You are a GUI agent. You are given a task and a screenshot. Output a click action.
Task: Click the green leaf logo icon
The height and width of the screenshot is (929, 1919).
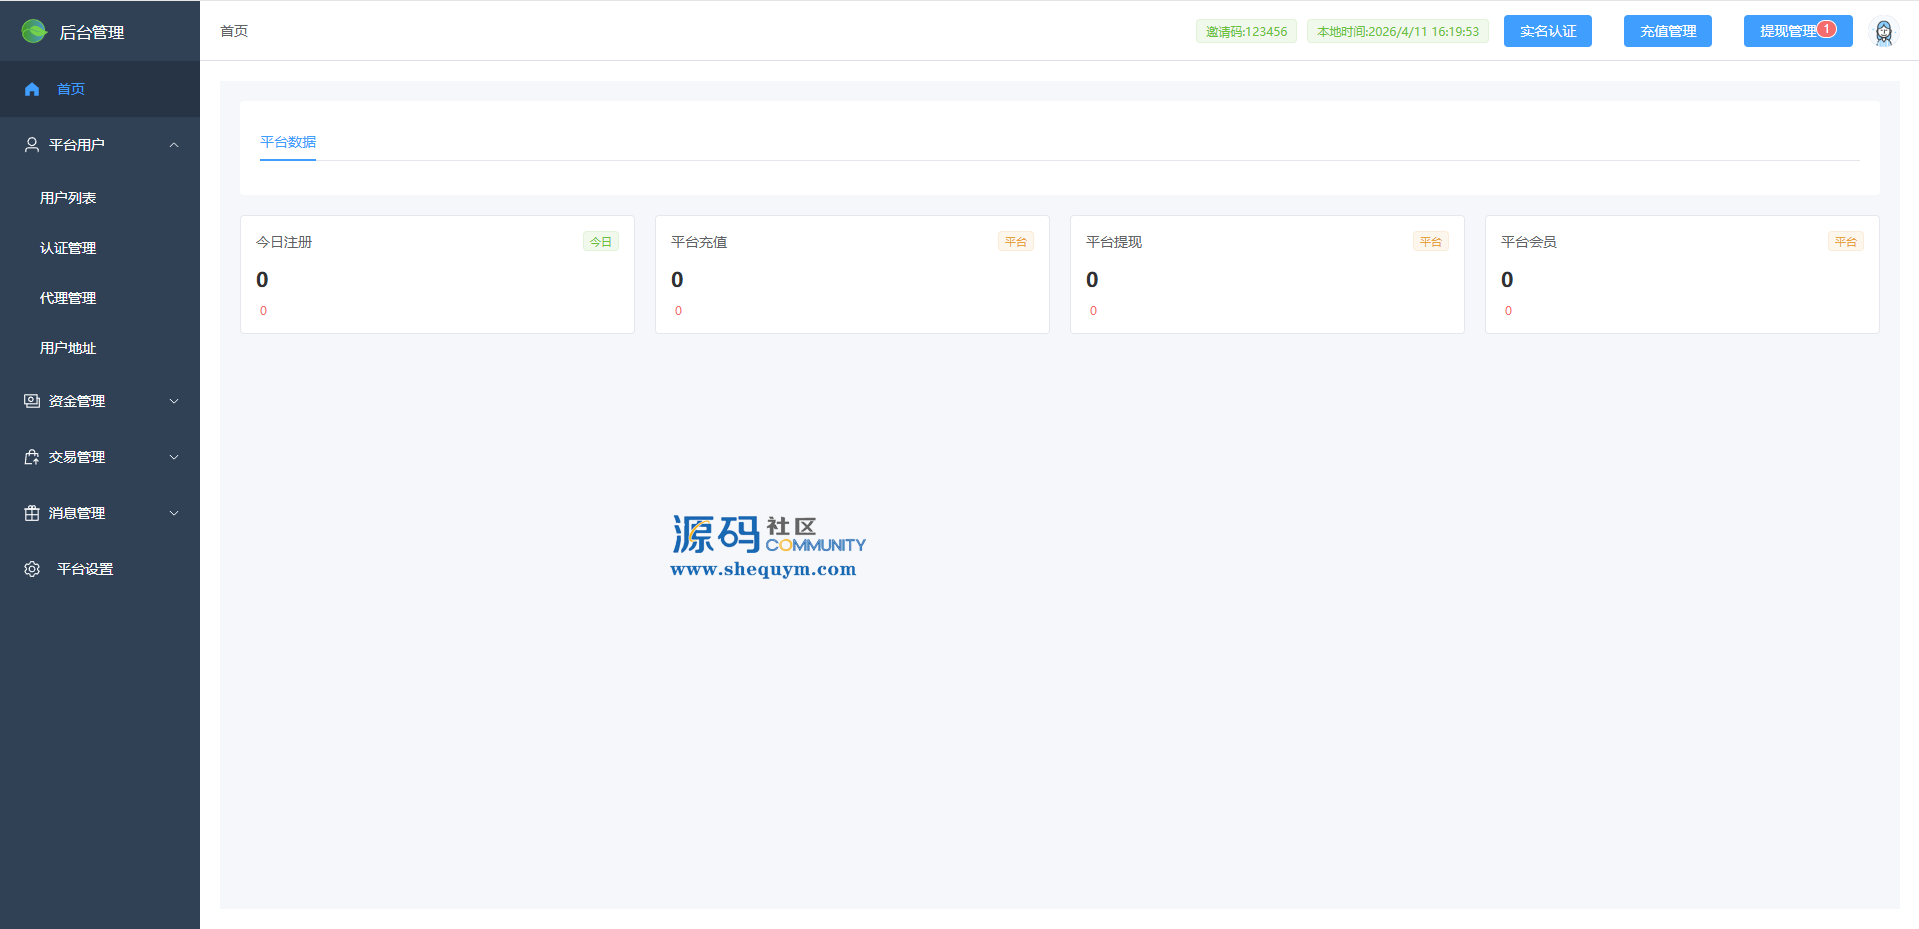[34, 31]
